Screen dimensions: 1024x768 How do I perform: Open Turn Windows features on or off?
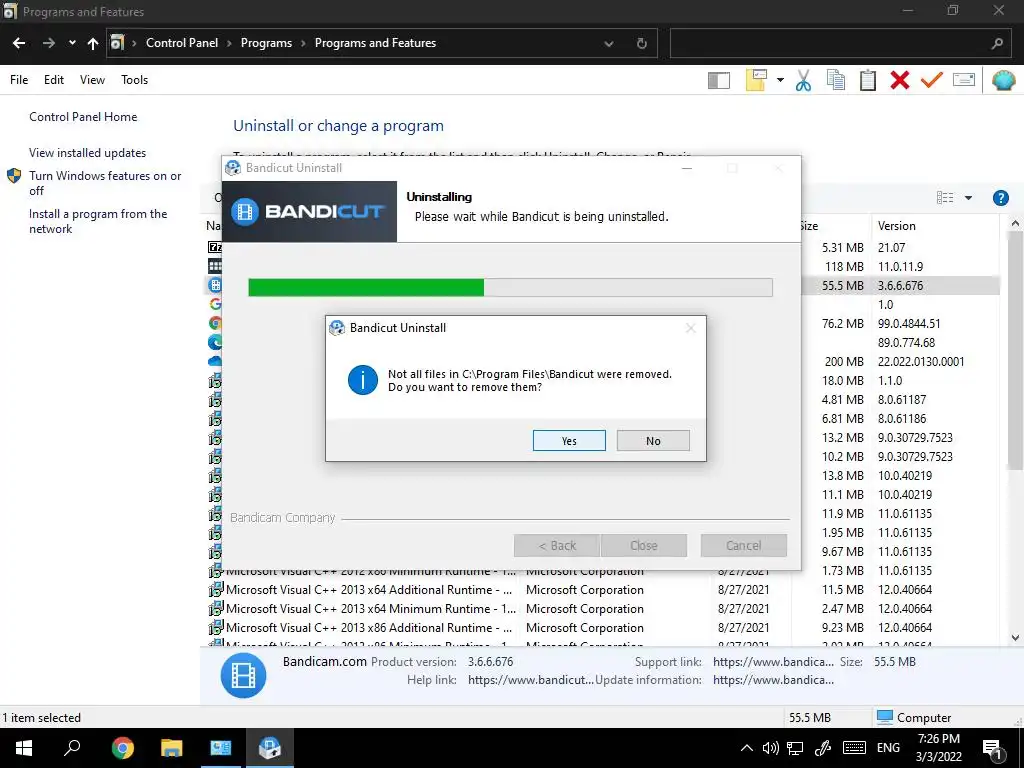(x=105, y=183)
